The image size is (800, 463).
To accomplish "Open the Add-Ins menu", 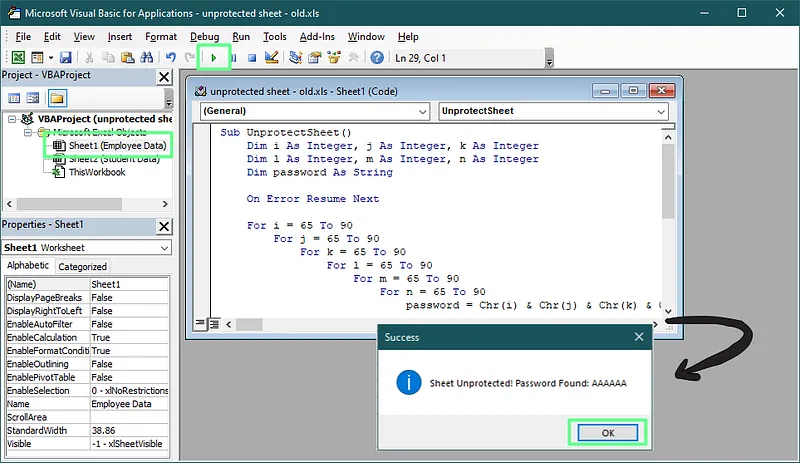I will pos(317,37).
